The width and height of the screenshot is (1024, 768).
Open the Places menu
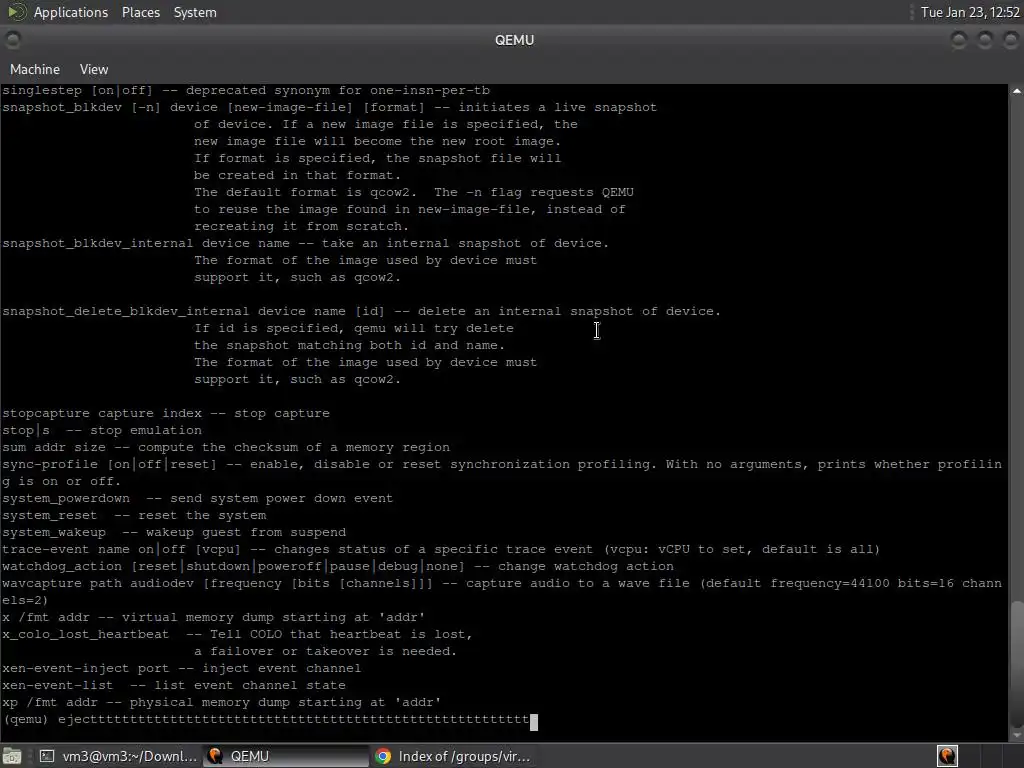(x=140, y=12)
